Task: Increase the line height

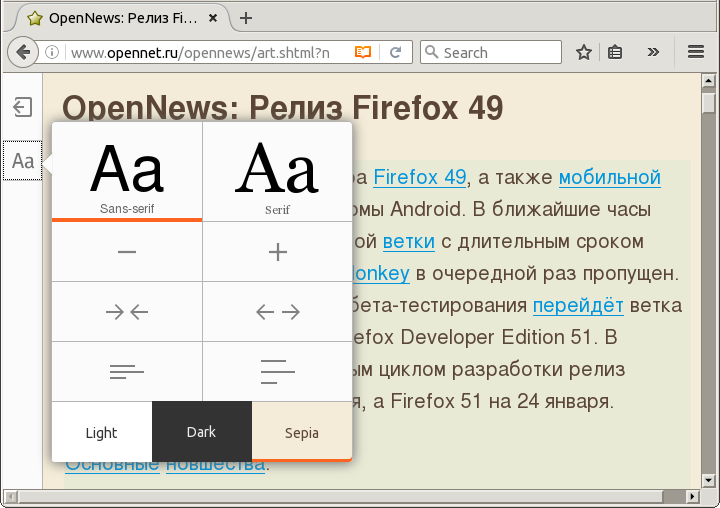Action: coord(277,372)
